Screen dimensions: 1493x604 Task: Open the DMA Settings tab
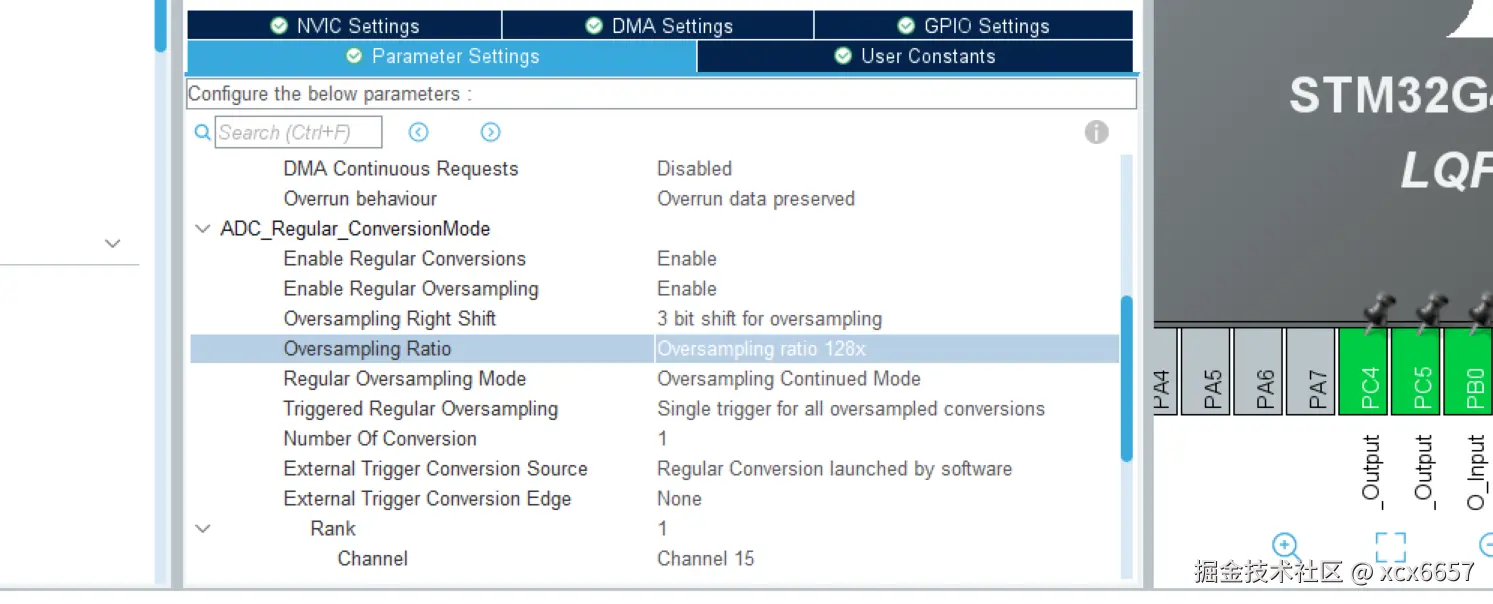(659, 26)
